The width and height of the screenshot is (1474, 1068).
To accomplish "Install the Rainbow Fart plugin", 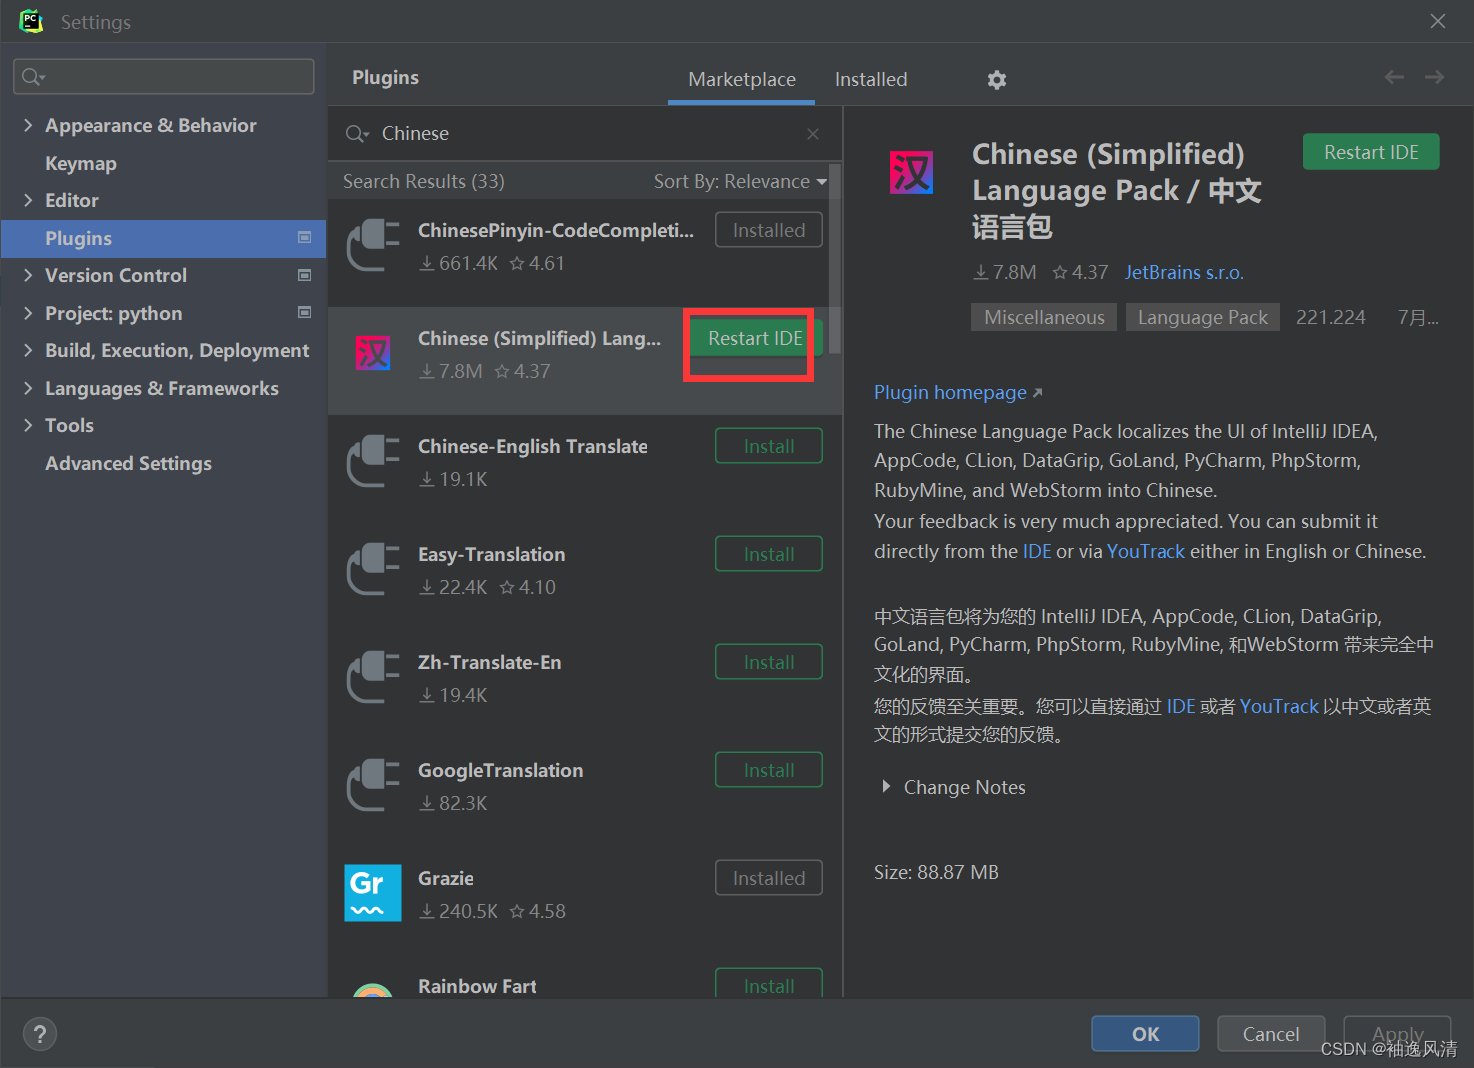I will 769,984.
